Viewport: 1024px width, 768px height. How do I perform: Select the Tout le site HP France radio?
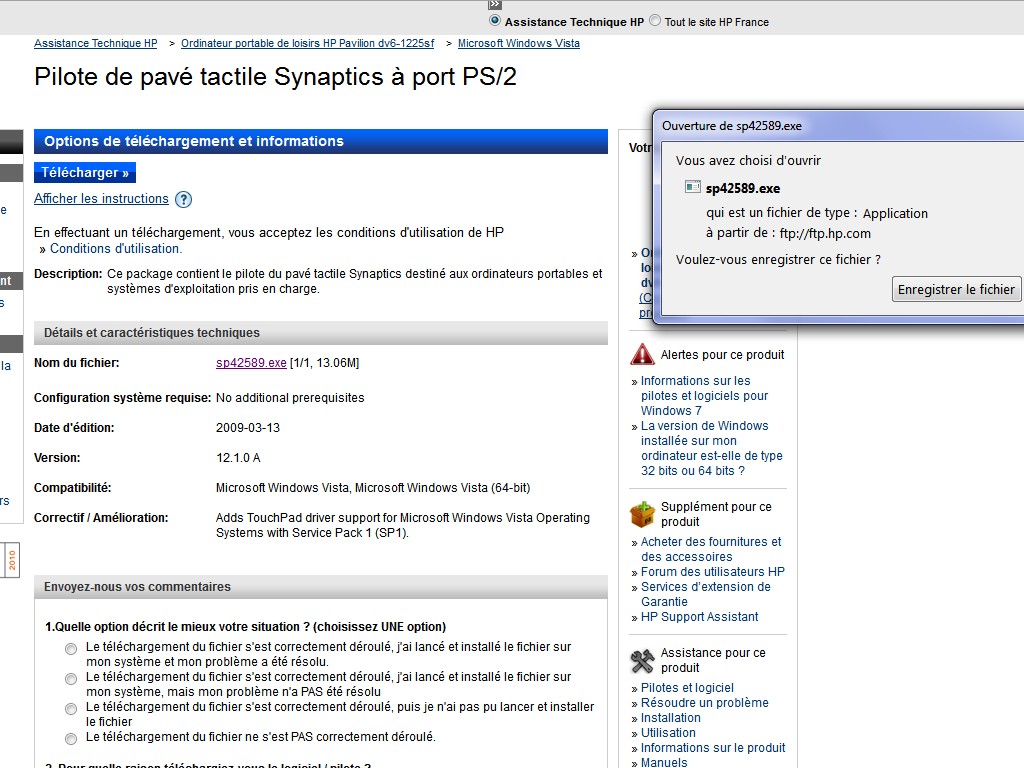pos(655,21)
